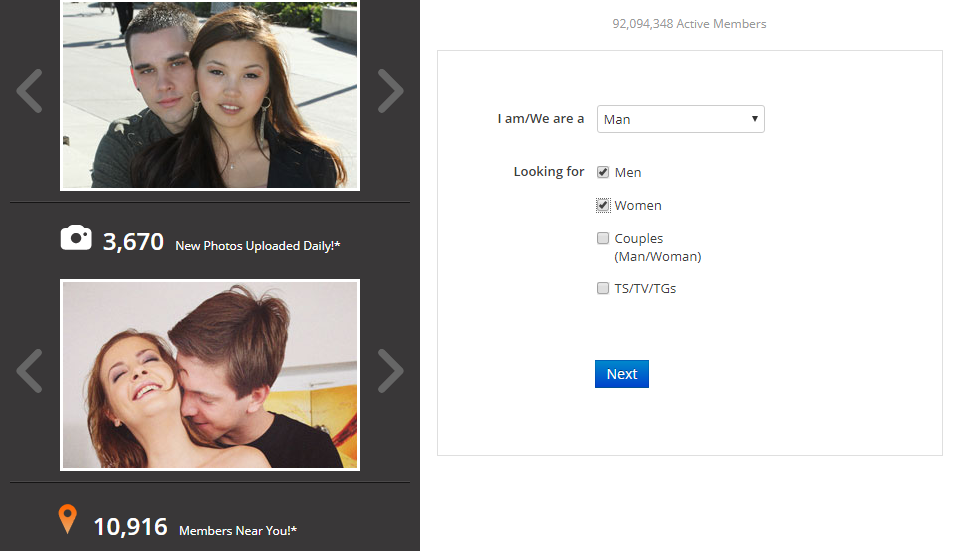Click the 'I am/We are a' label
The height and width of the screenshot is (551, 954).
click(541, 119)
